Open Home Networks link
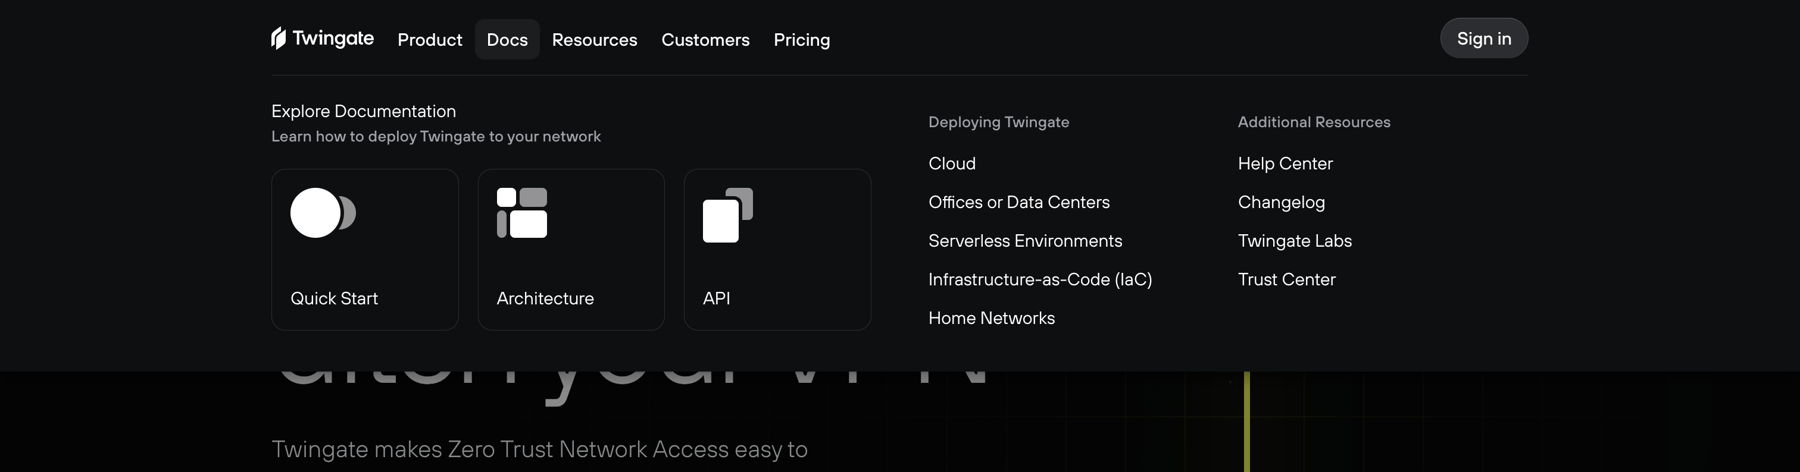 (x=991, y=318)
